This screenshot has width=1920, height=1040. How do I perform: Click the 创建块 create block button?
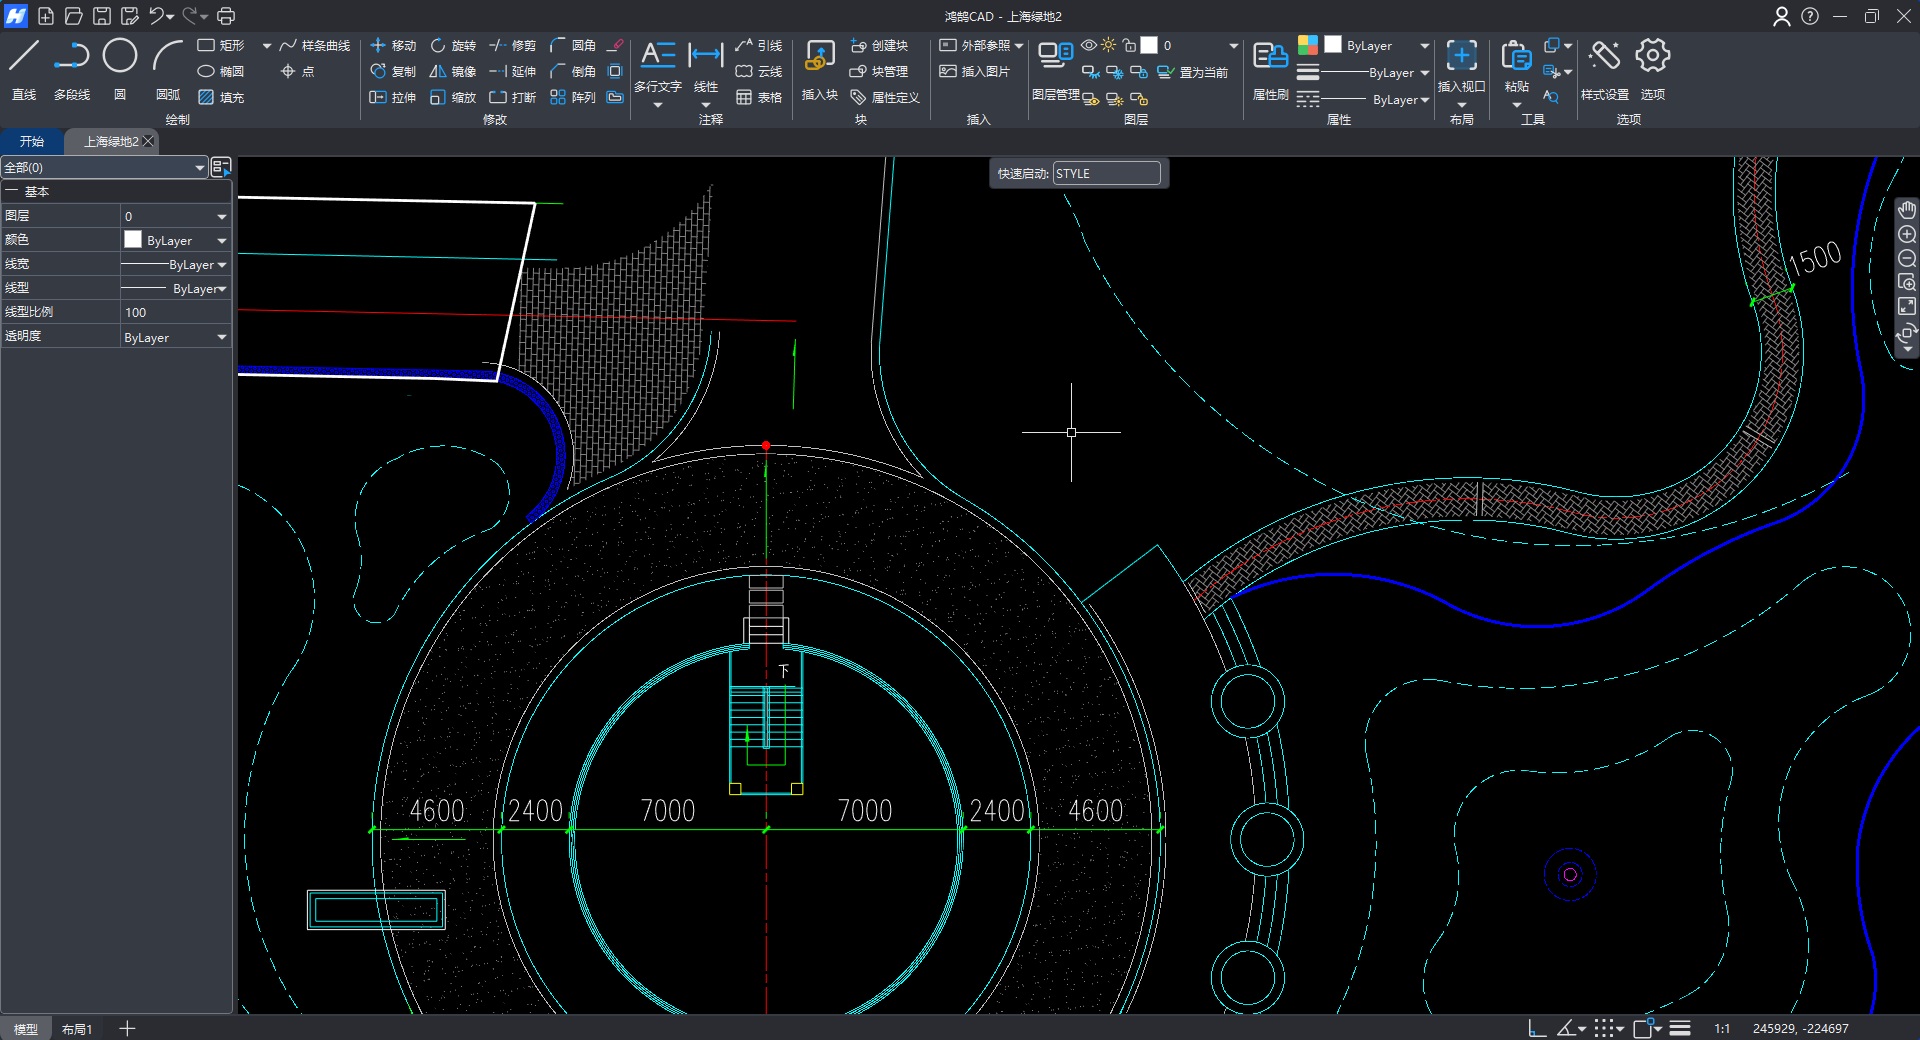(x=879, y=45)
